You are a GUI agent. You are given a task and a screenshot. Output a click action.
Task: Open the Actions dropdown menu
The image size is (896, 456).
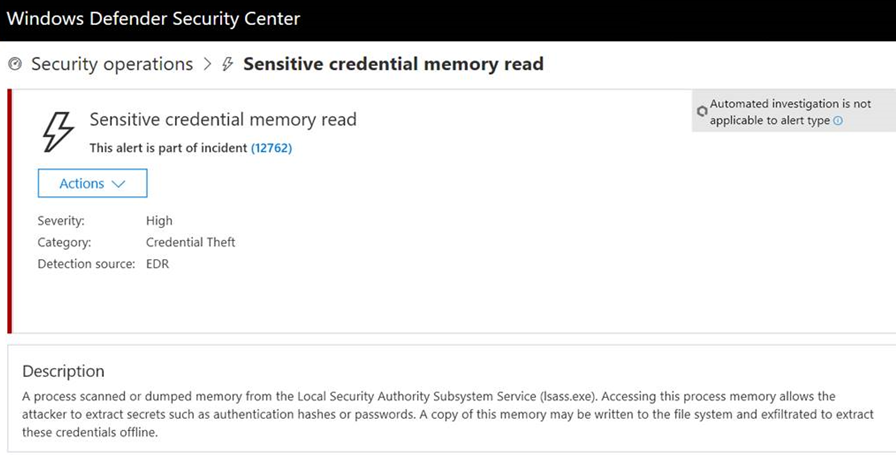tap(92, 183)
